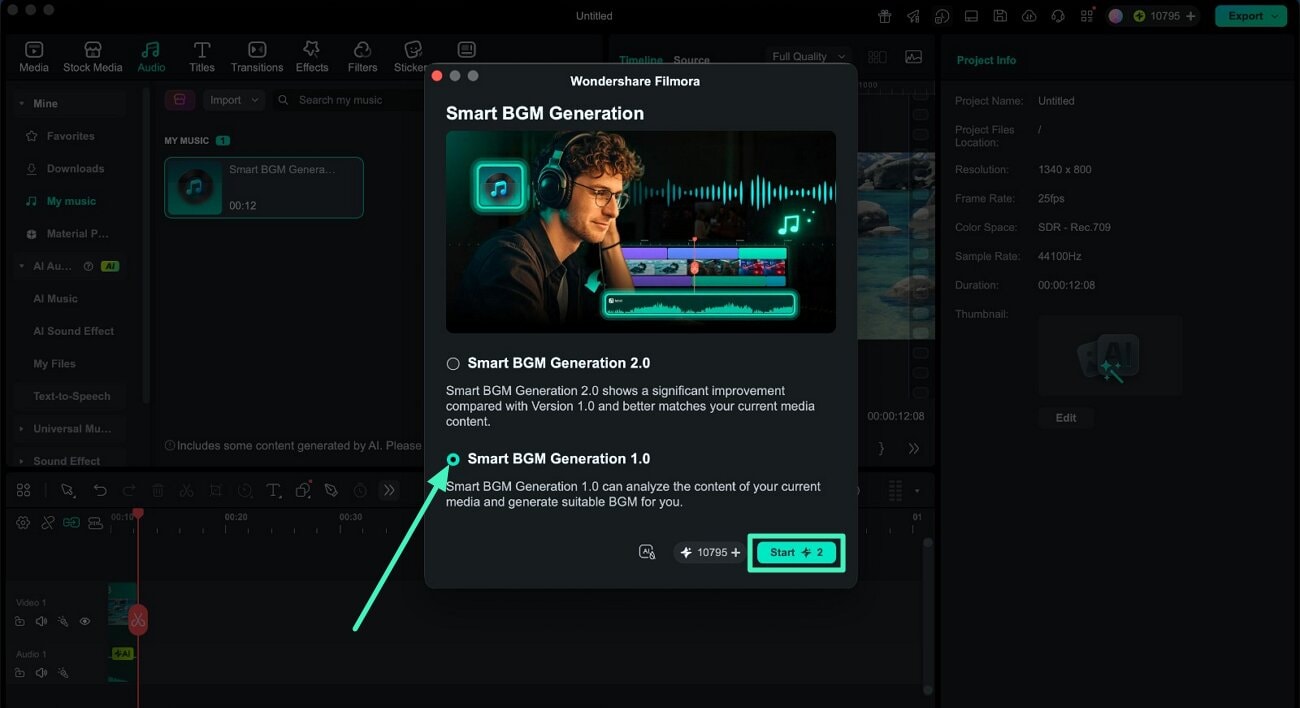Add credits with the 10795 plus pill in dialog
Screen dimensions: 1300x708
tap(711, 552)
